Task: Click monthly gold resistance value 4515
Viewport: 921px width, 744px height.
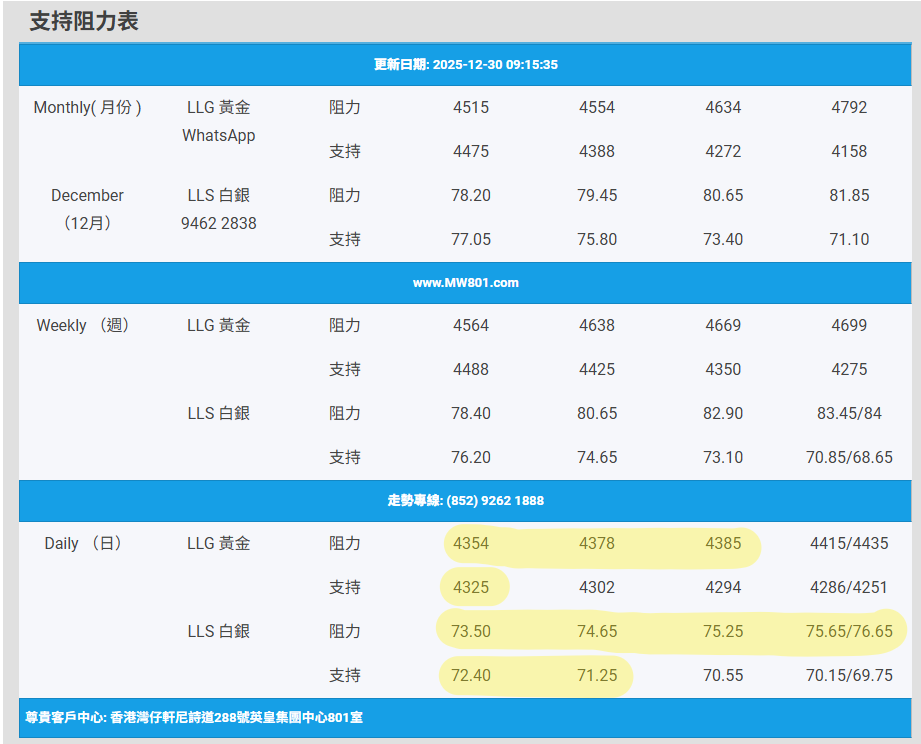Action: [471, 107]
